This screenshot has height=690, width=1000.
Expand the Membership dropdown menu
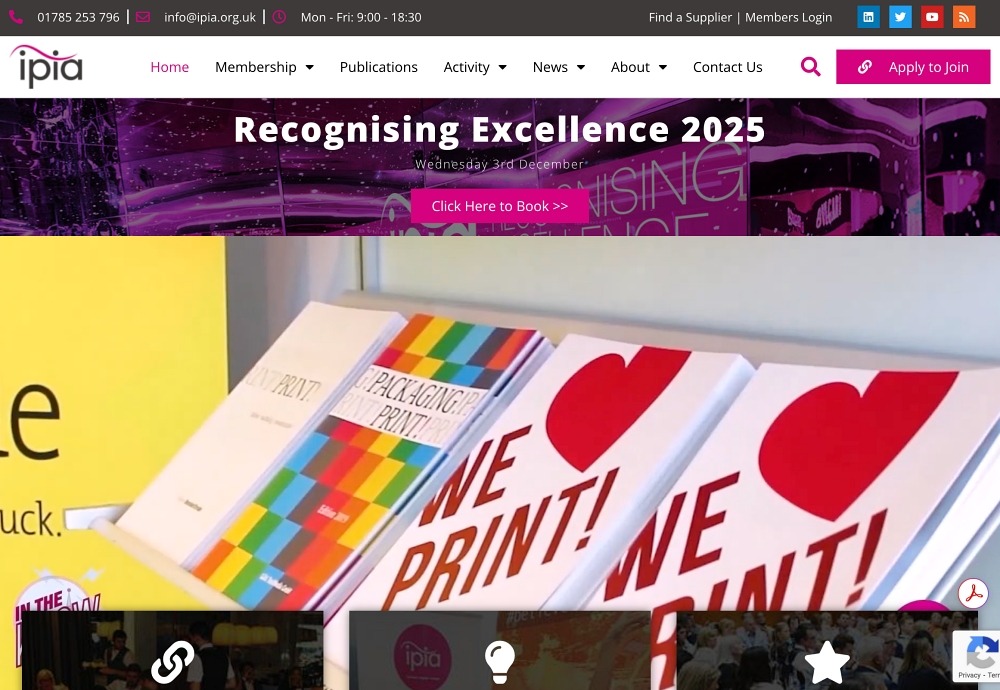264,67
